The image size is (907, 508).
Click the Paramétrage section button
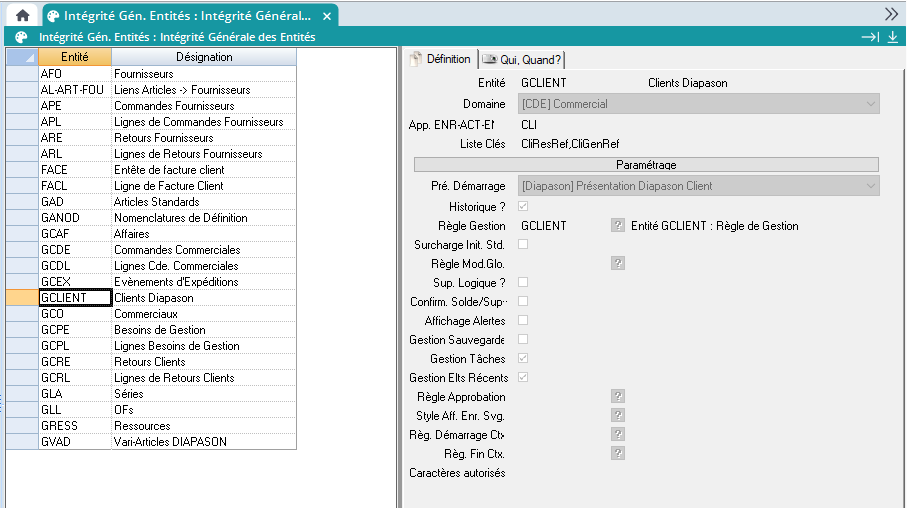click(645, 164)
